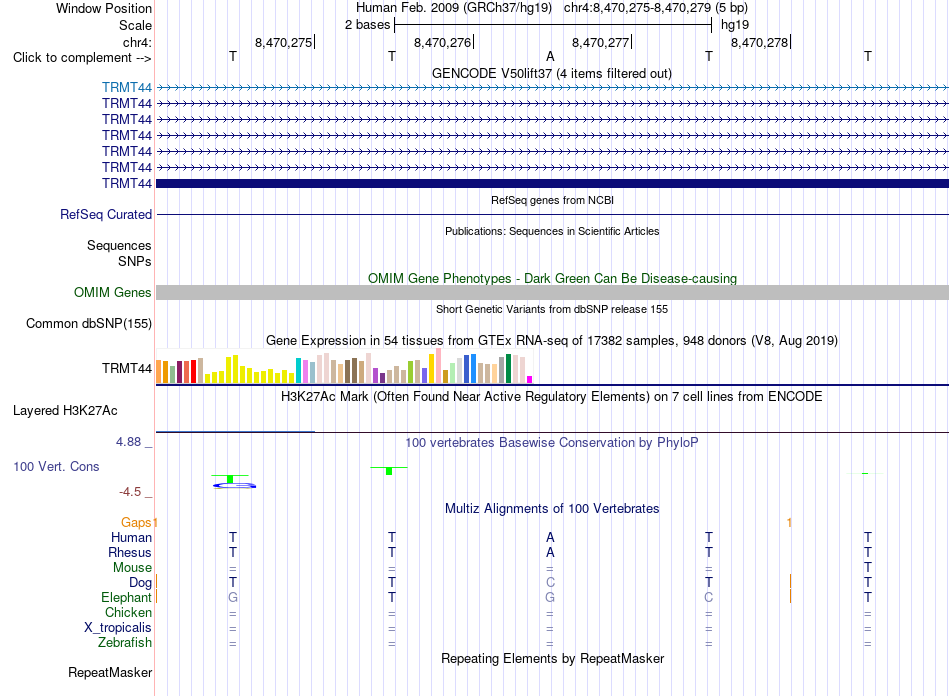
Task: Click the Elephant row's C base
Action: (x=709, y=597)
